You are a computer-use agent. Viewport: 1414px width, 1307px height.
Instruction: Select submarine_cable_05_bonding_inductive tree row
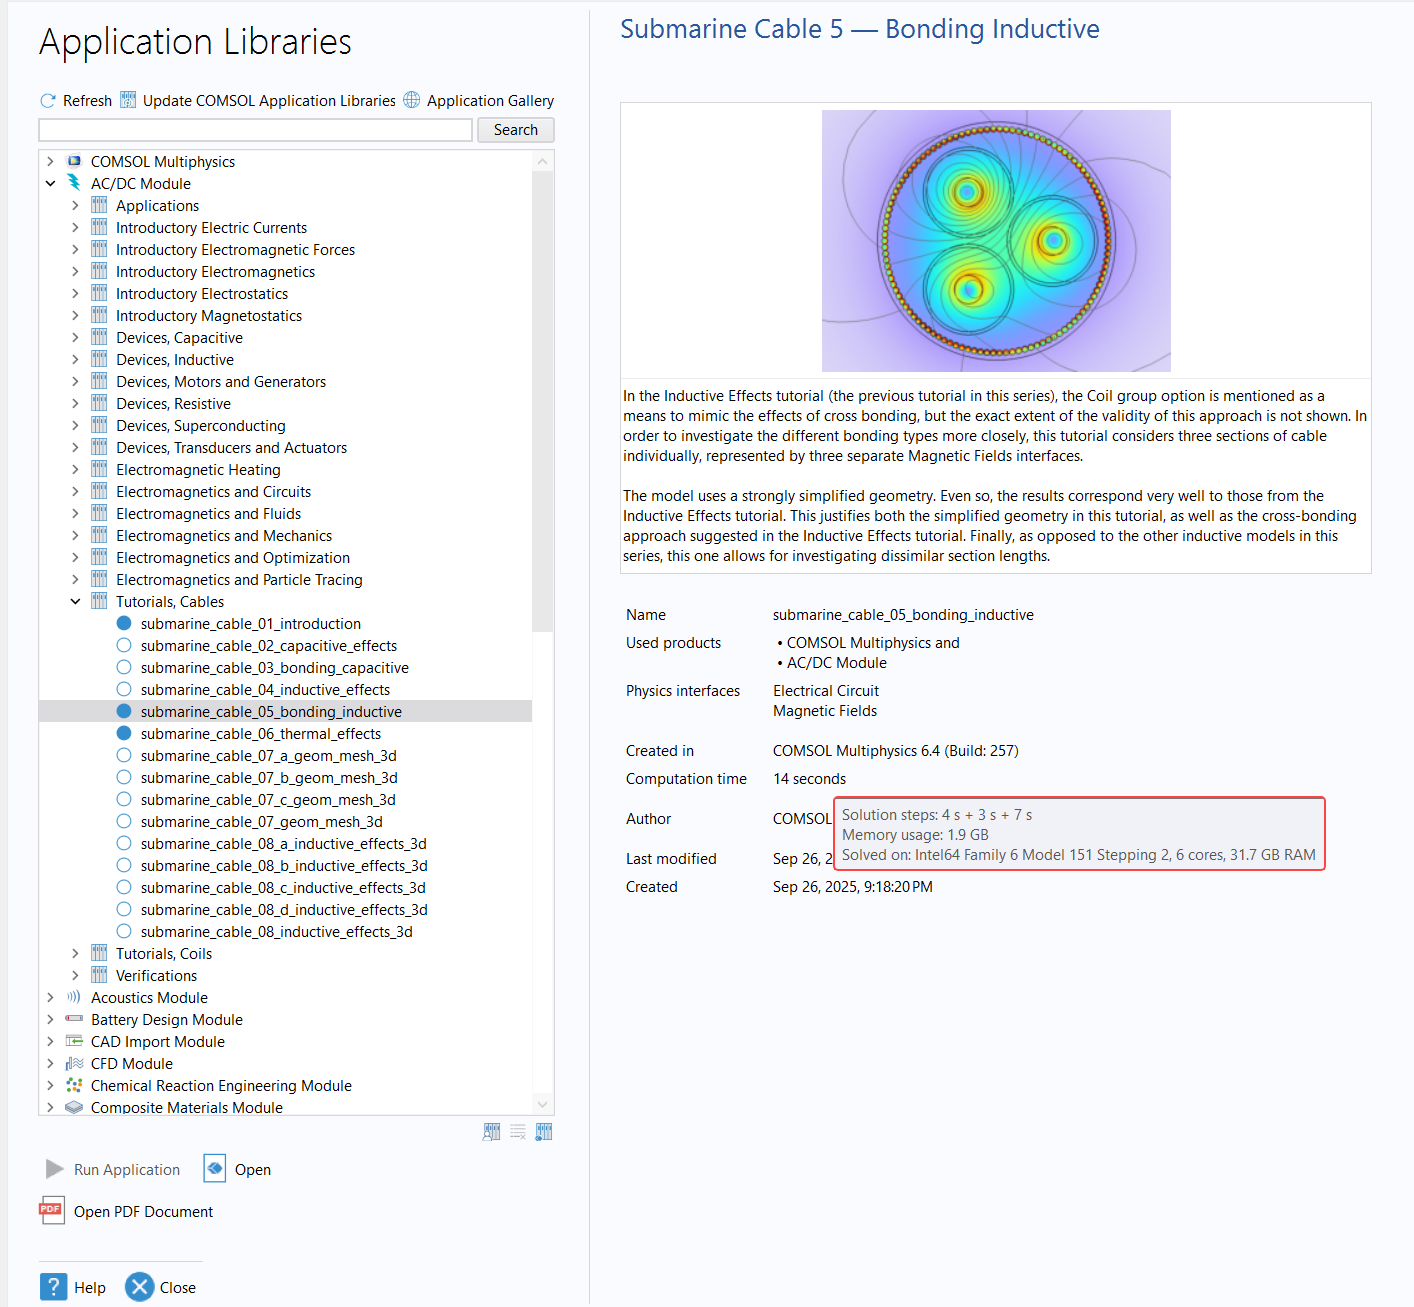tap(285, 711)
